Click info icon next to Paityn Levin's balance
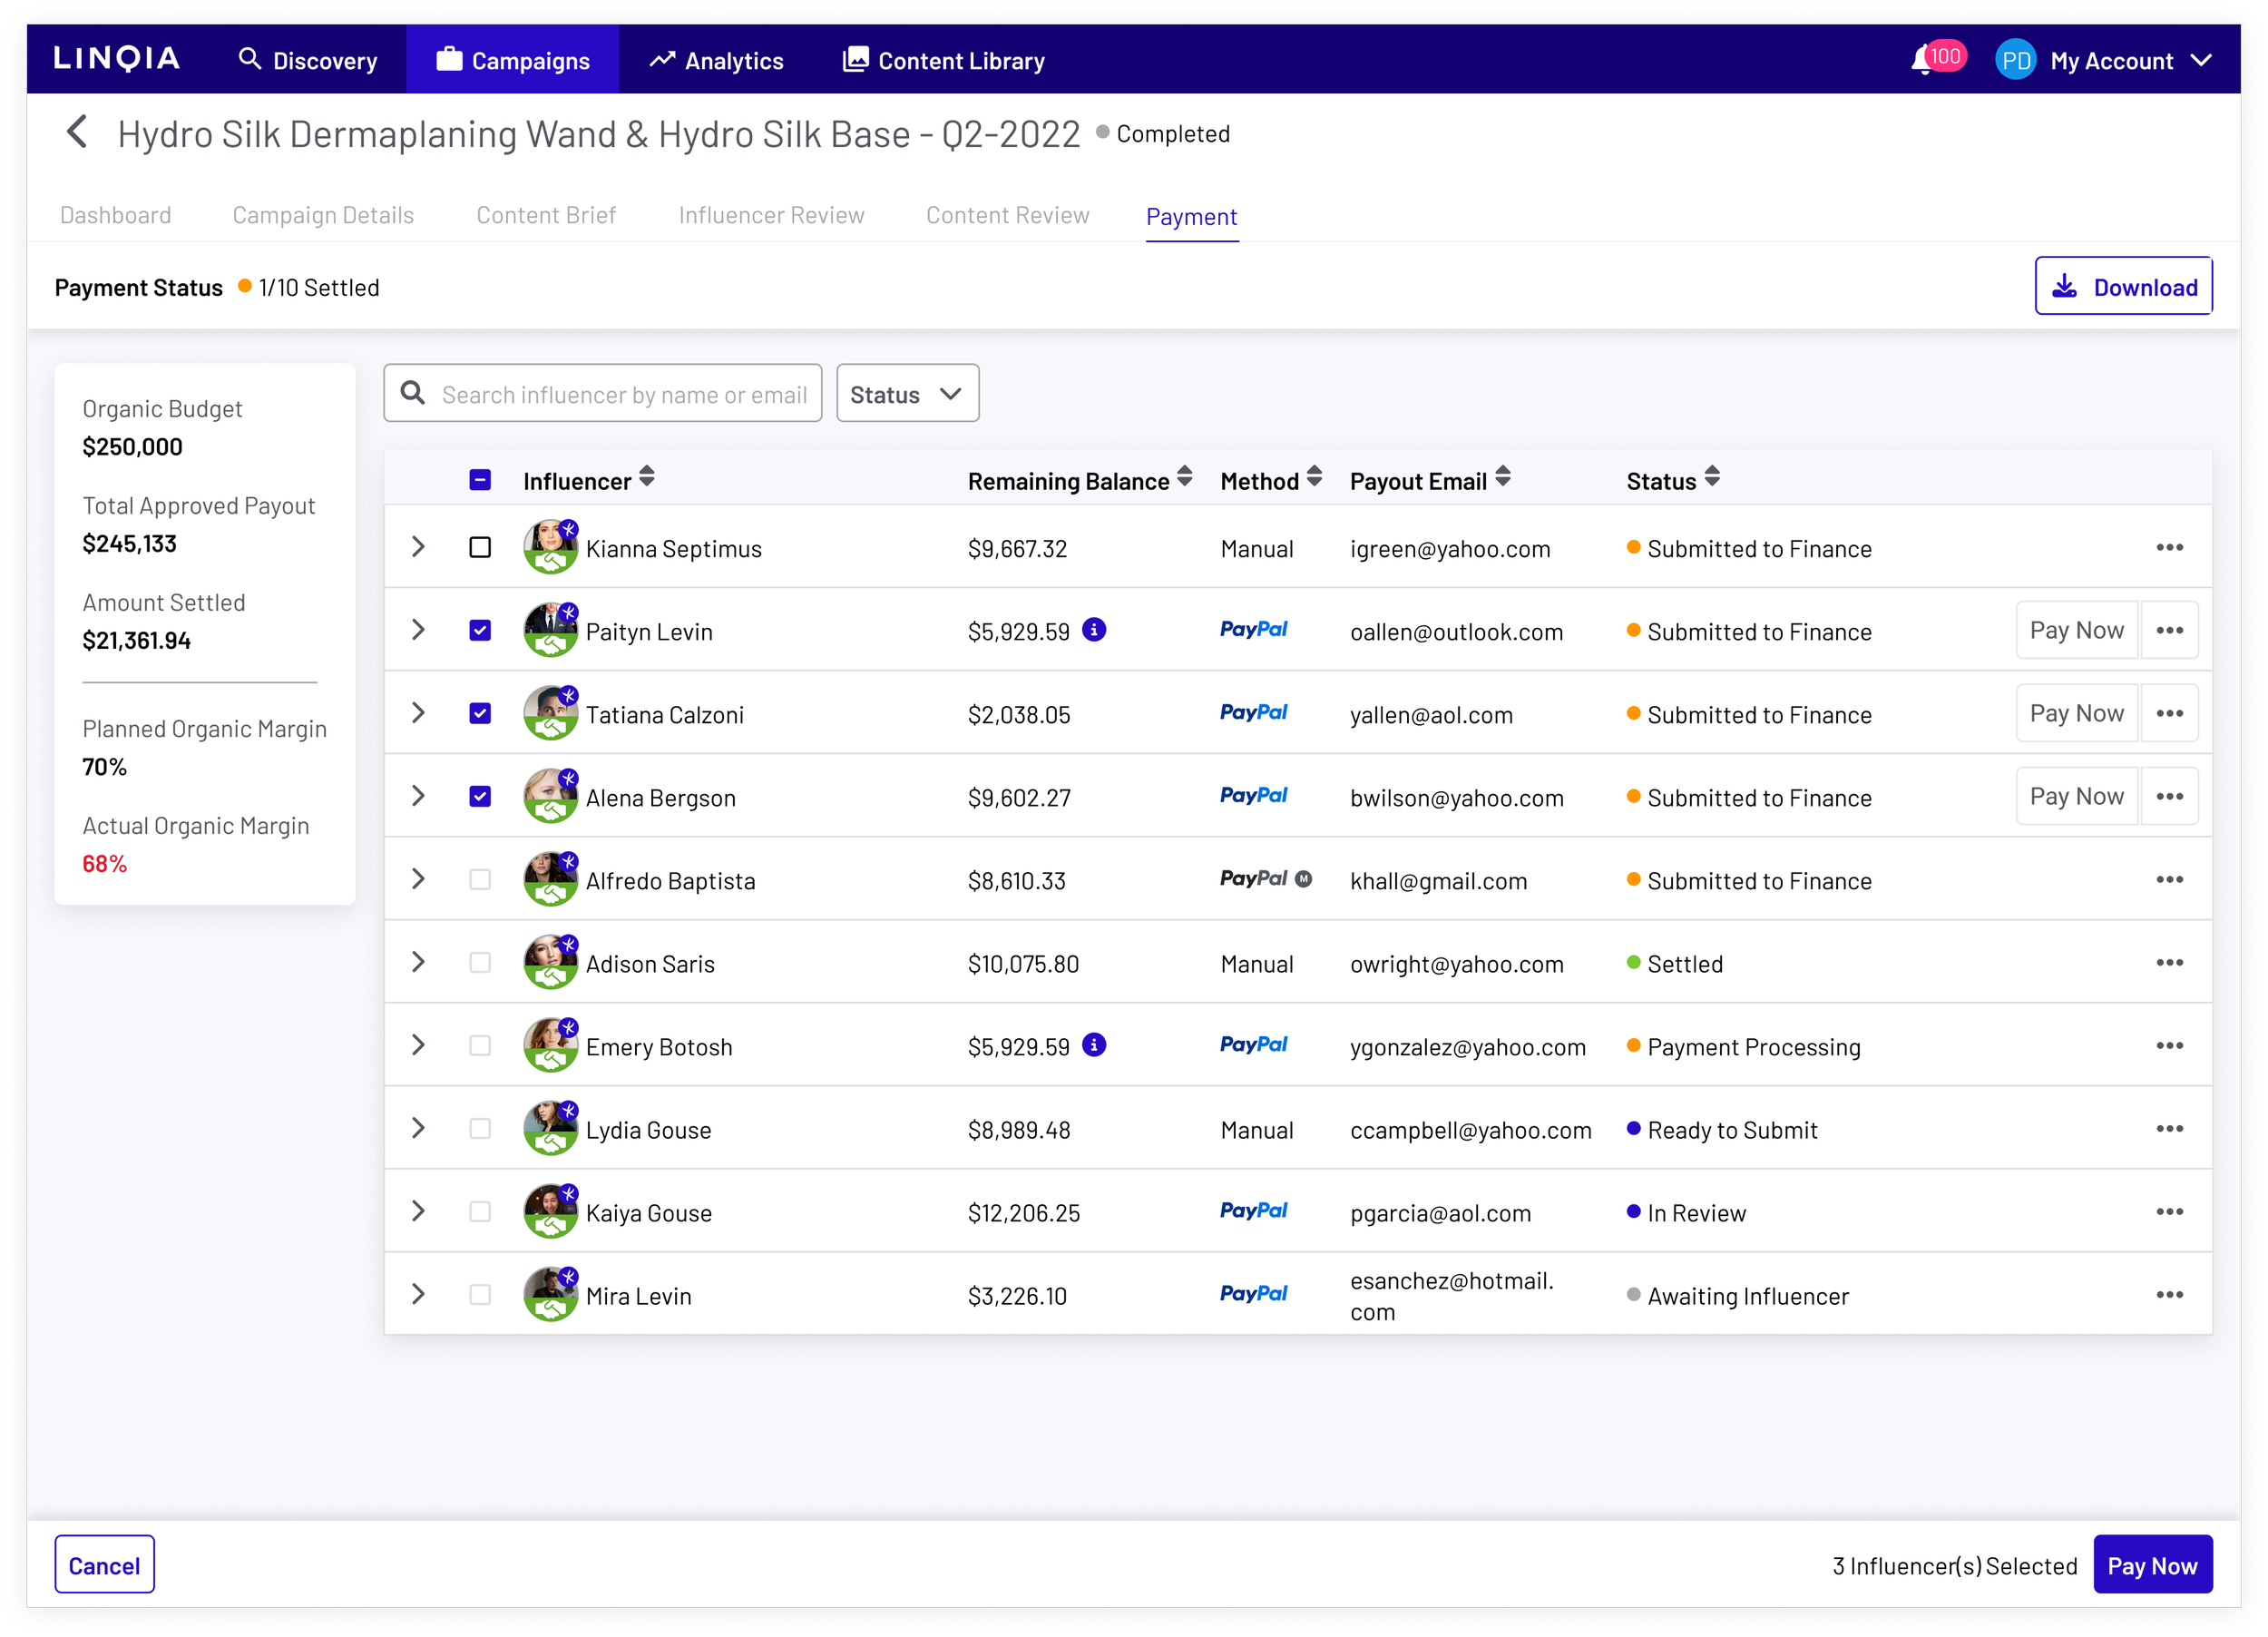Viewport: 2268px width, 1637px height. (x=1094, y=630)
